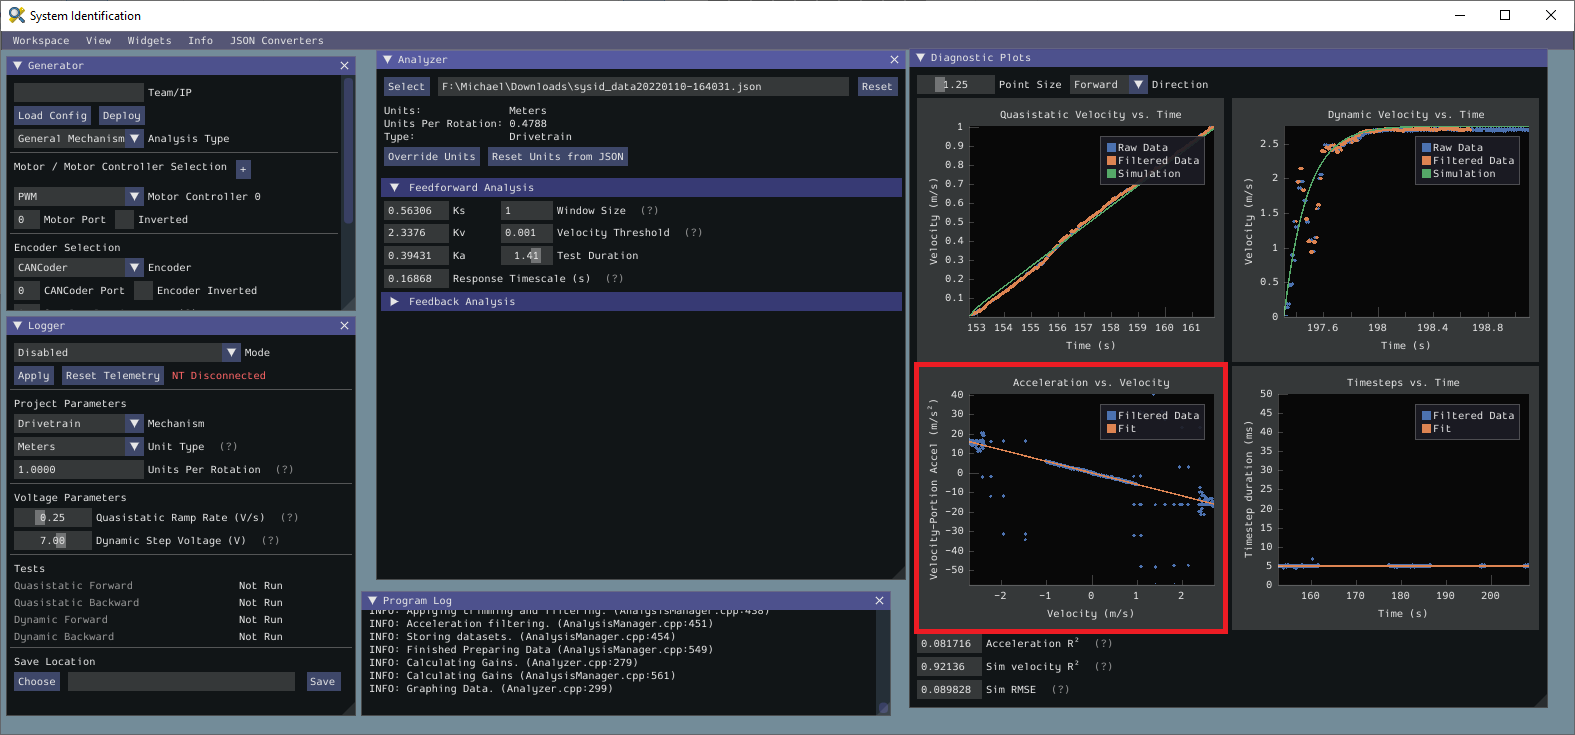1575x735 pixels.
Task: Close the Analyzer panel
Action: 895,60
